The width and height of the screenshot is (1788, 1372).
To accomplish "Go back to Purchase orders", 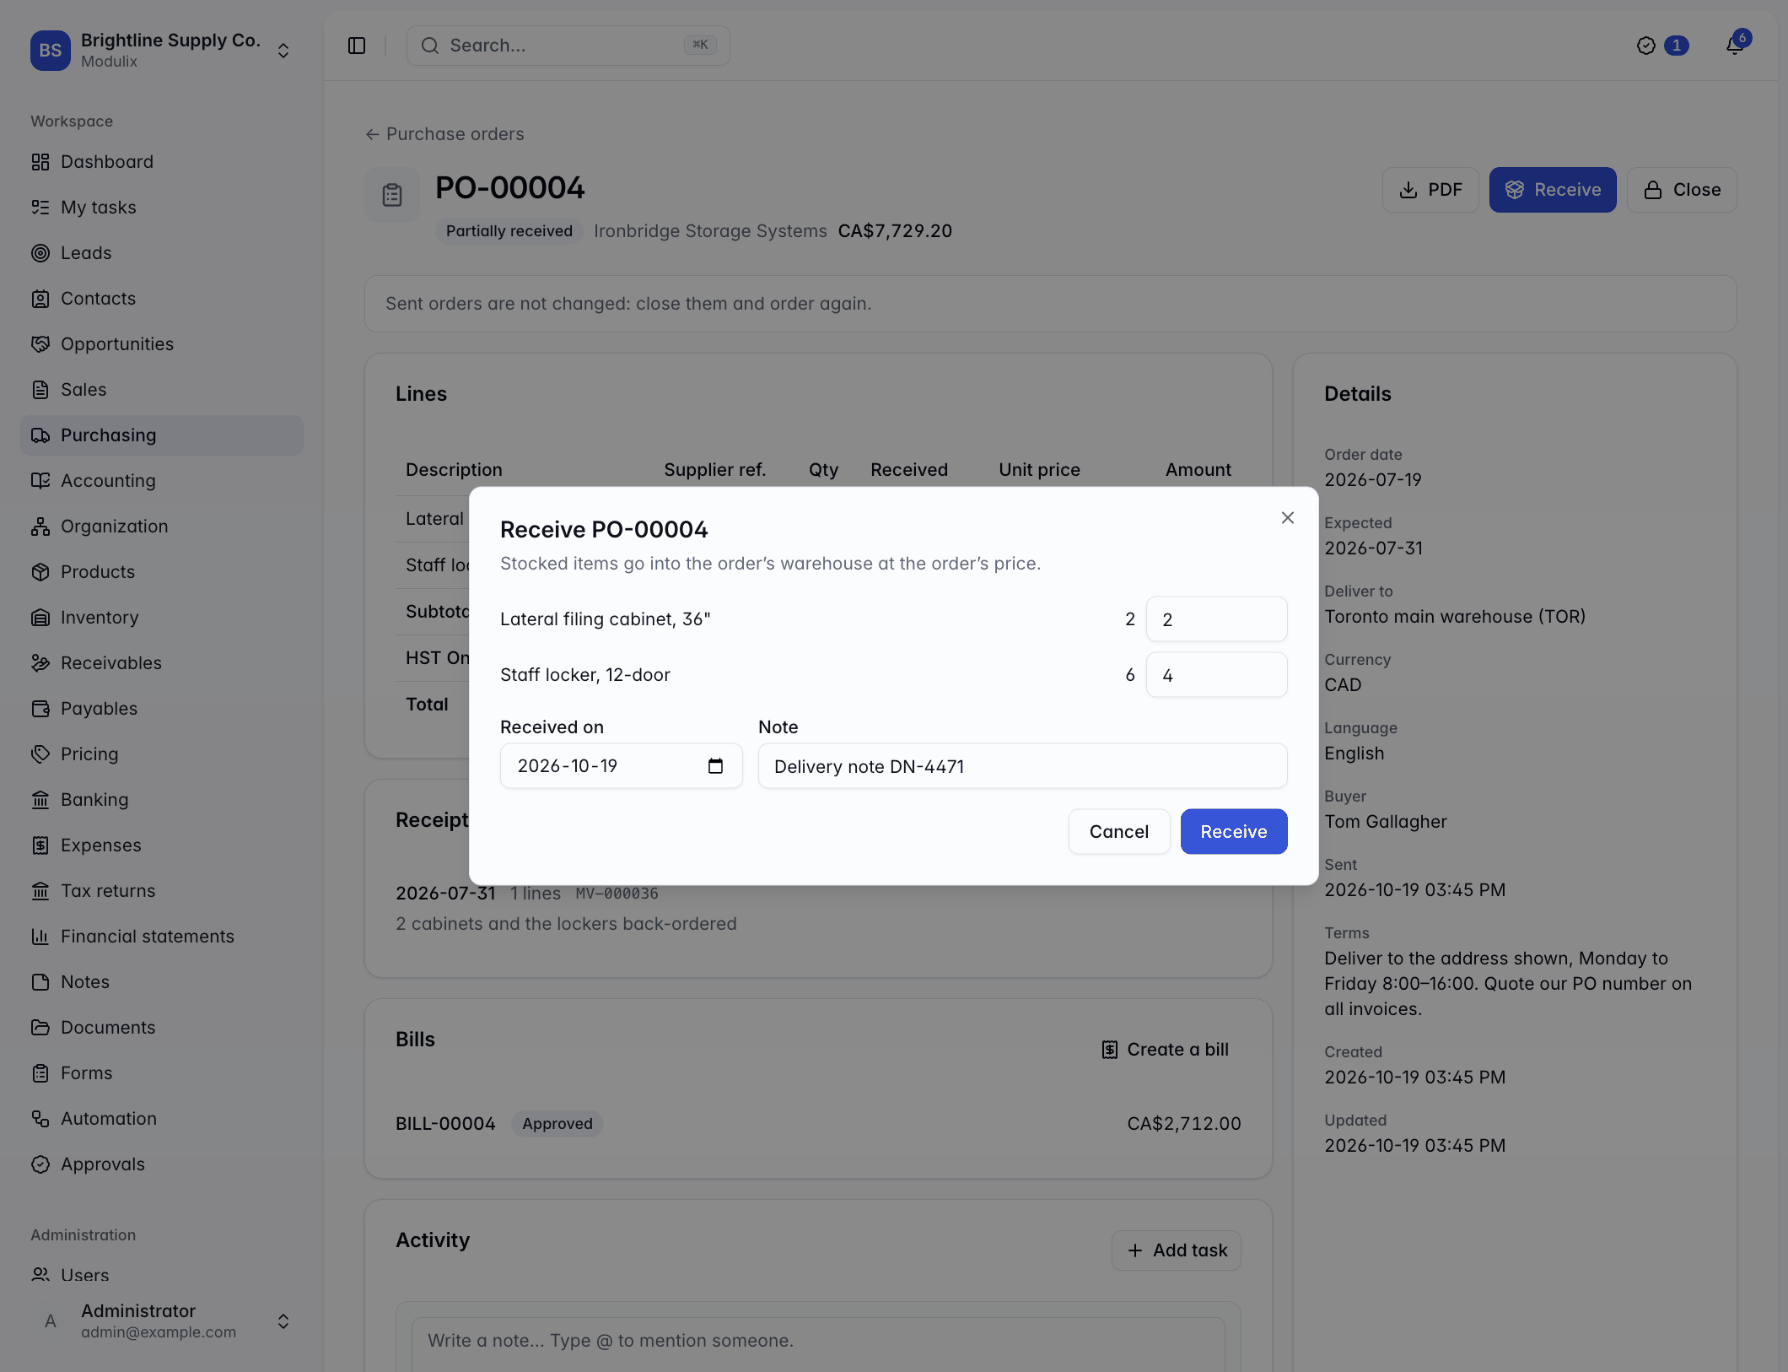I will click(x=444, y=134).
